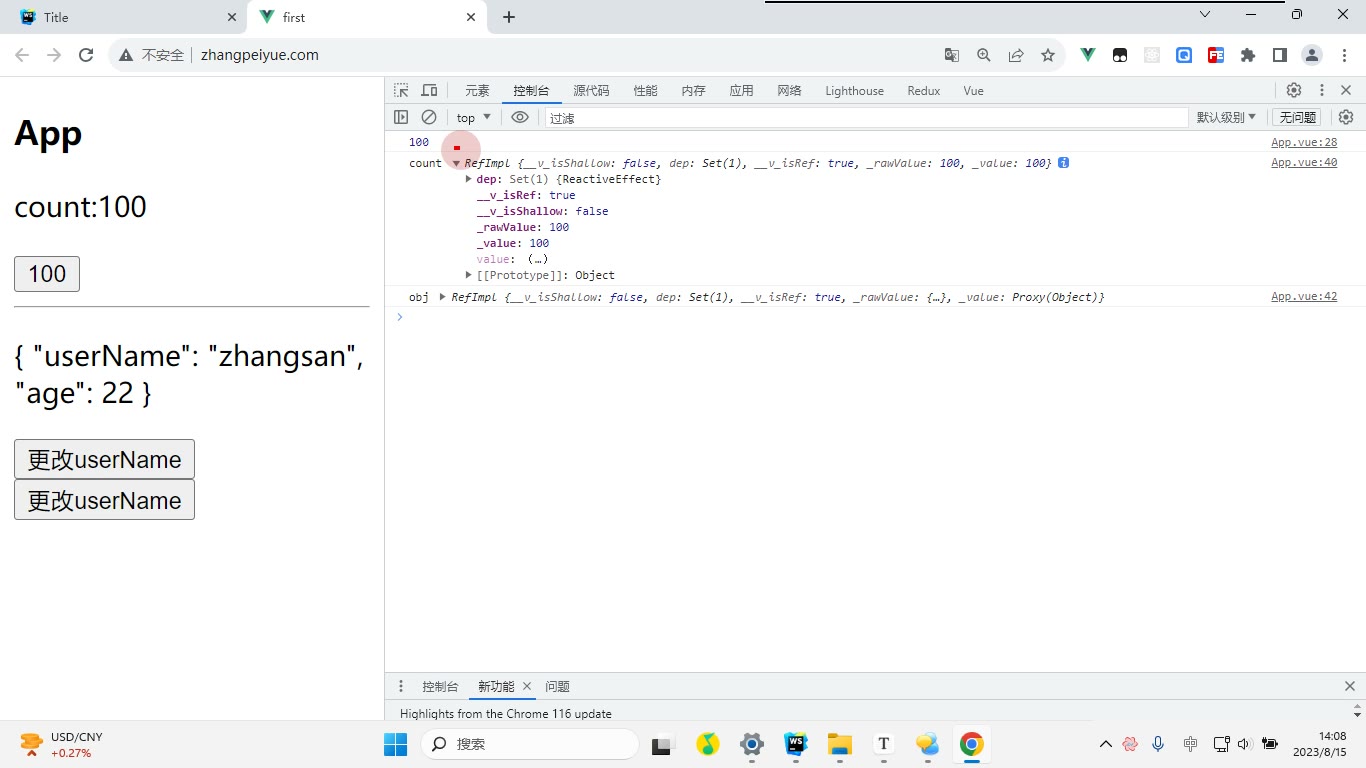Open the 网络 tab
The width and height of the screenshot is (1366, 768).
pyautogui.click(x=789, y=90)
